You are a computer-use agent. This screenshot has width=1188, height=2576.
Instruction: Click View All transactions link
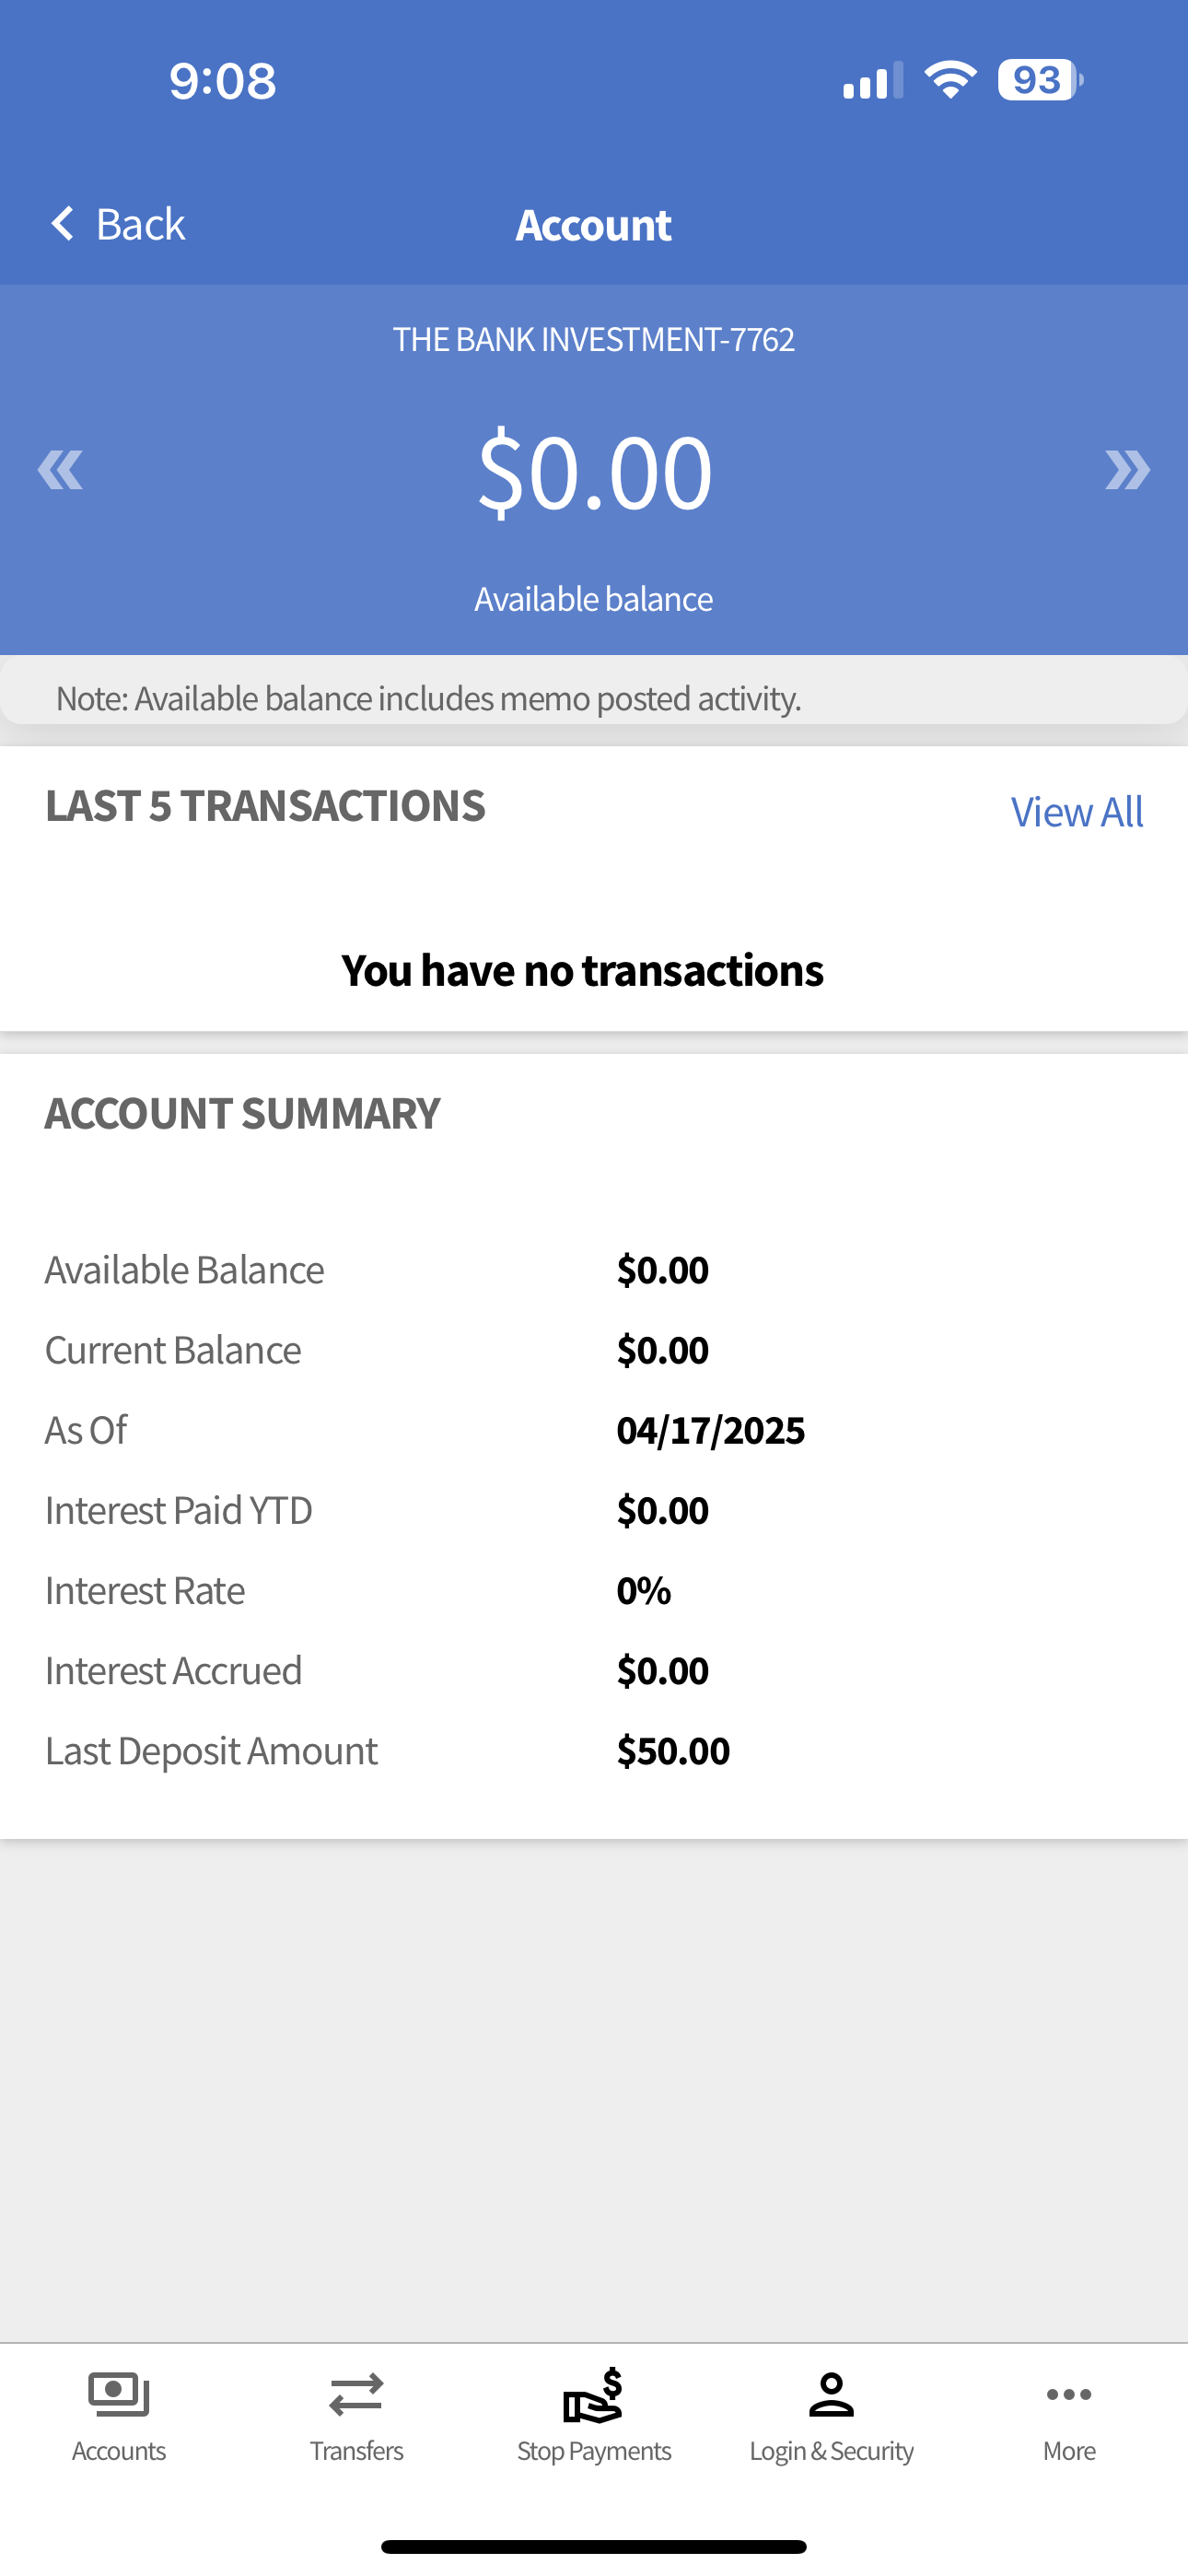(x=1077, y=812)
